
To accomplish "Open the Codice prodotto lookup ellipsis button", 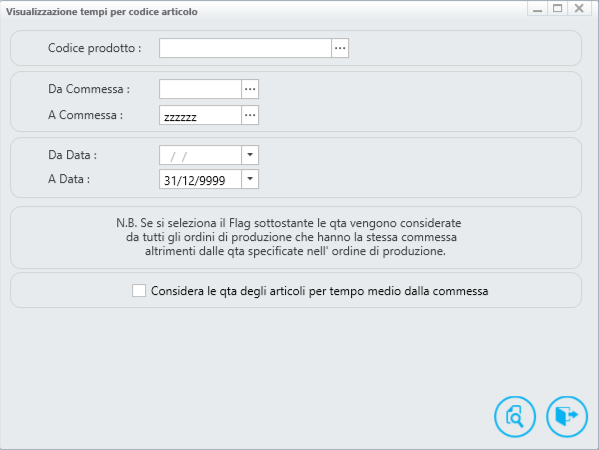I will pyautogui.click(x=340, y=48).
